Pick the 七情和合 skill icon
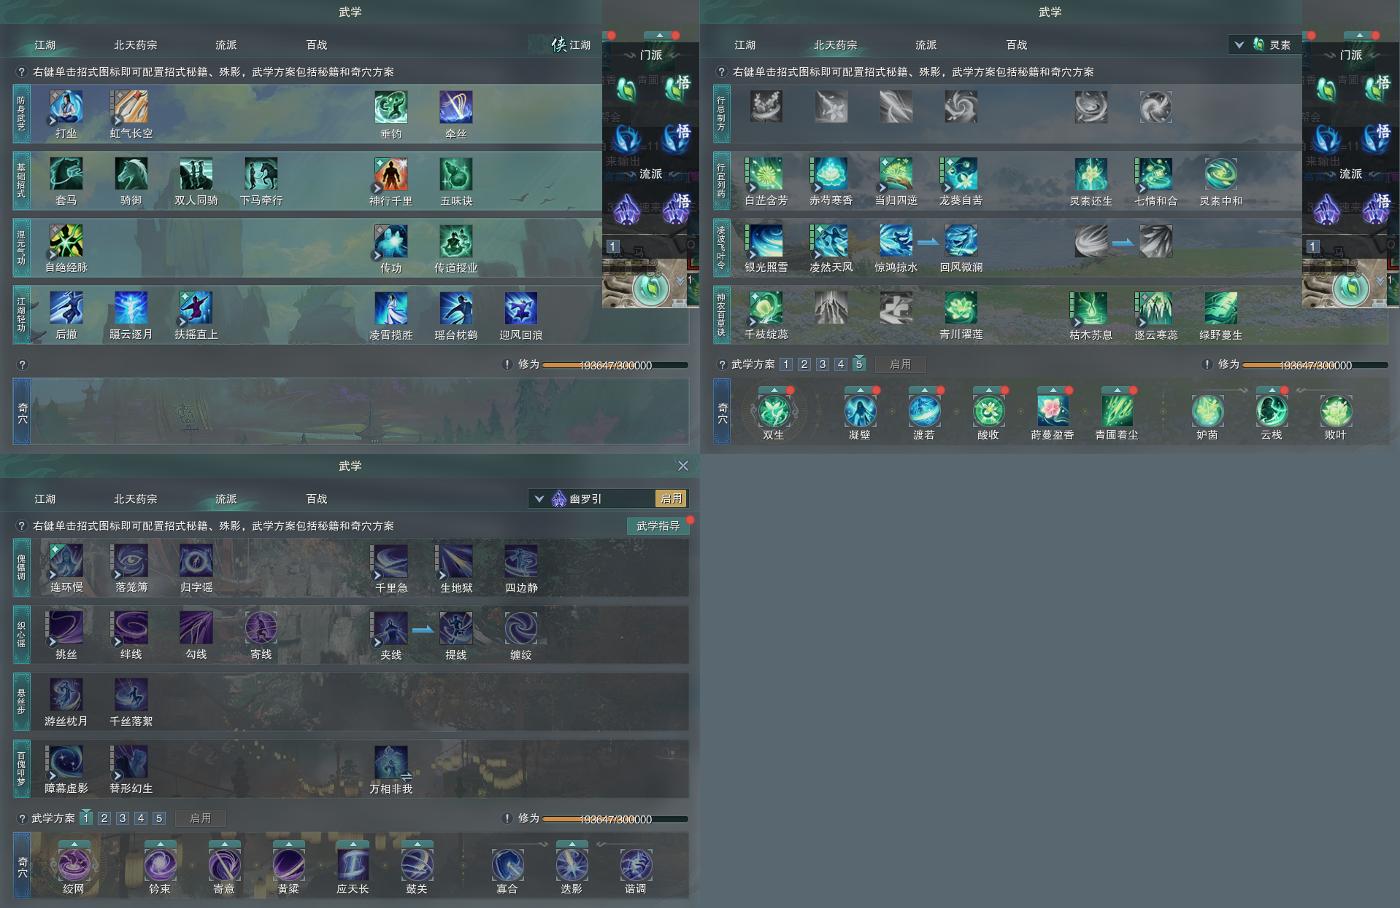This screenshot has height=908, width=1400. click(x=1156, y=174)
